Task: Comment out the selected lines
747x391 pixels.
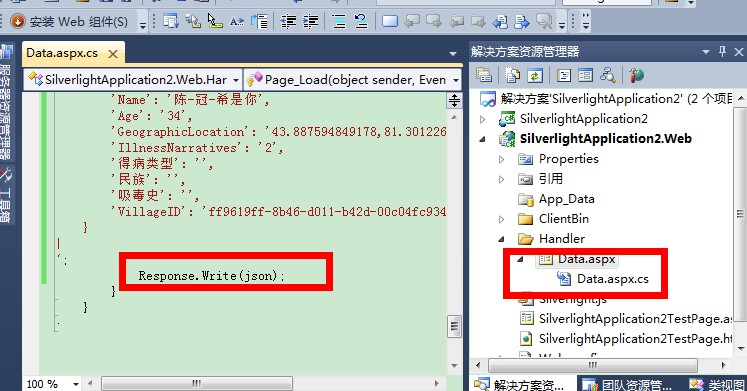Action: coord(339,21)
